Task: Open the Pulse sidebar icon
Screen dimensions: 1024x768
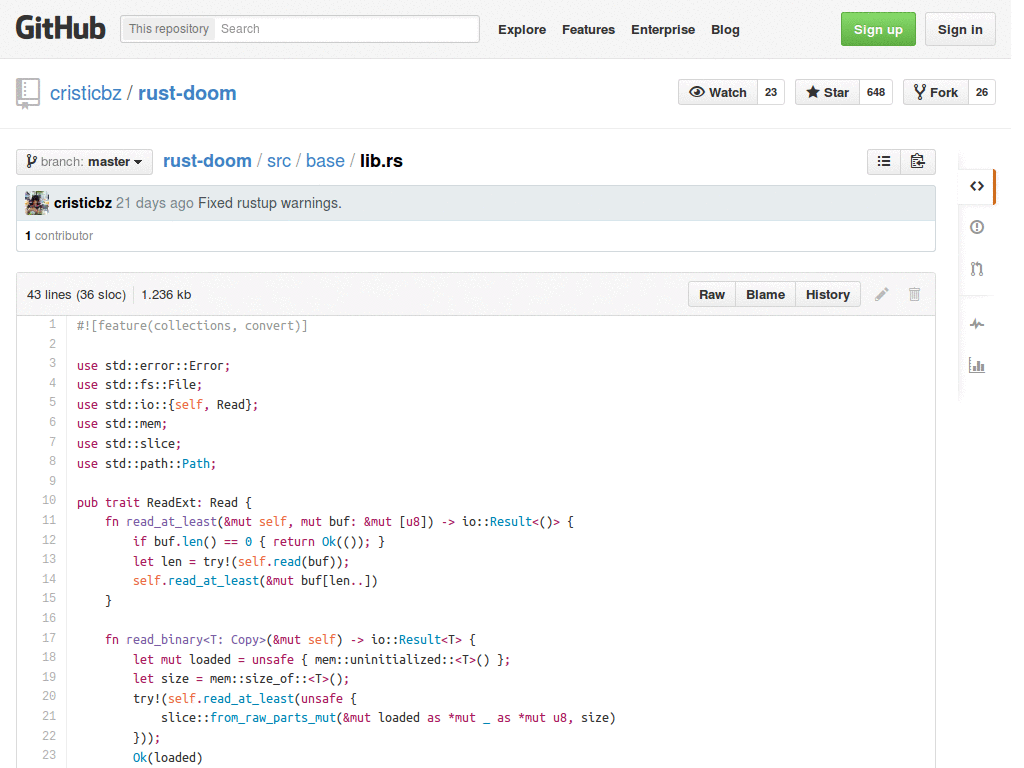Action: click(976, 324)
